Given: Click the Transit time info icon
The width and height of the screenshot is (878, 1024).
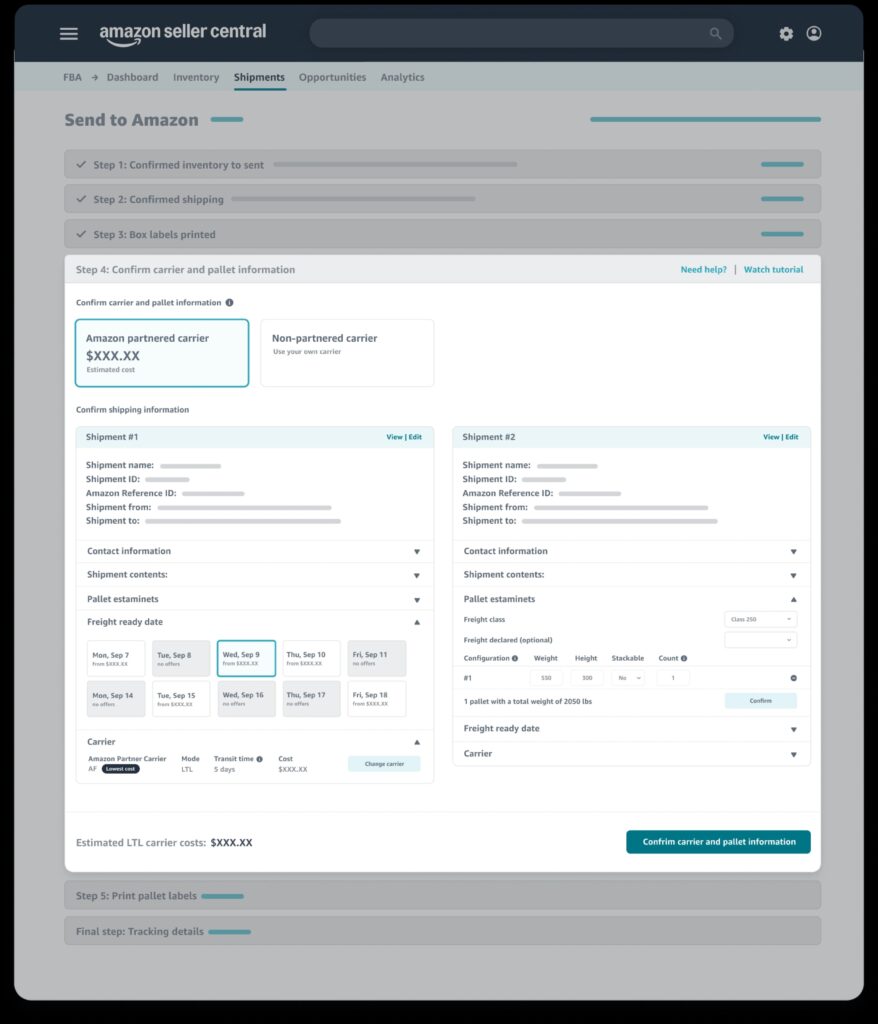Looking at the screenshot, I should (259, 759).
